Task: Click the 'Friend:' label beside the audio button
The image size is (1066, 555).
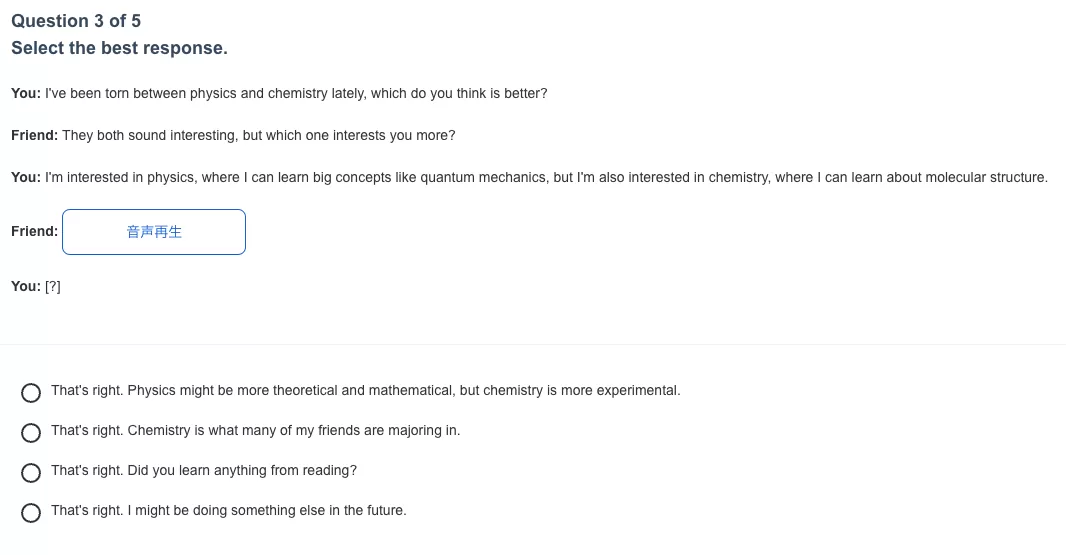Action: [35, 231]
